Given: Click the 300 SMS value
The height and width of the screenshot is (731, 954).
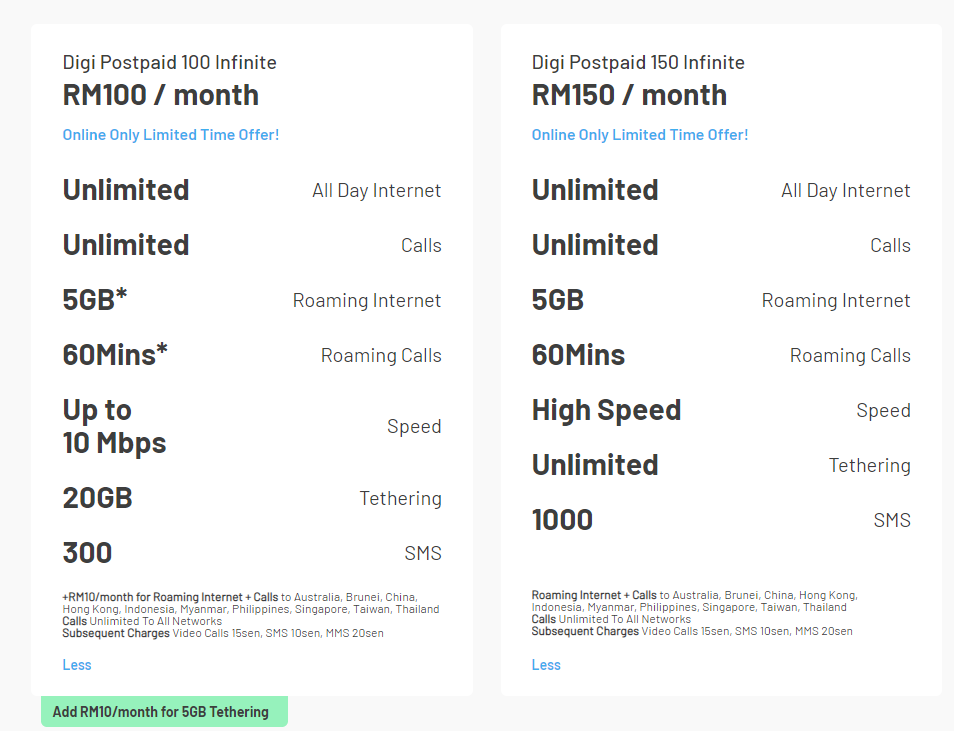Looking at the screenshot, I should point(87,553).
